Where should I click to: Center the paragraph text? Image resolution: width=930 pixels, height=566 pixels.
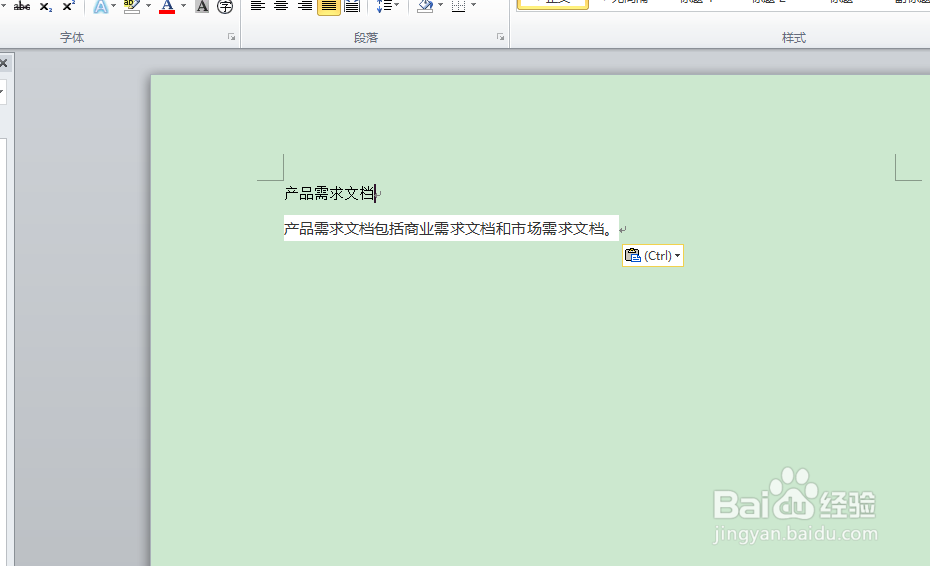(x=281, y=6)
